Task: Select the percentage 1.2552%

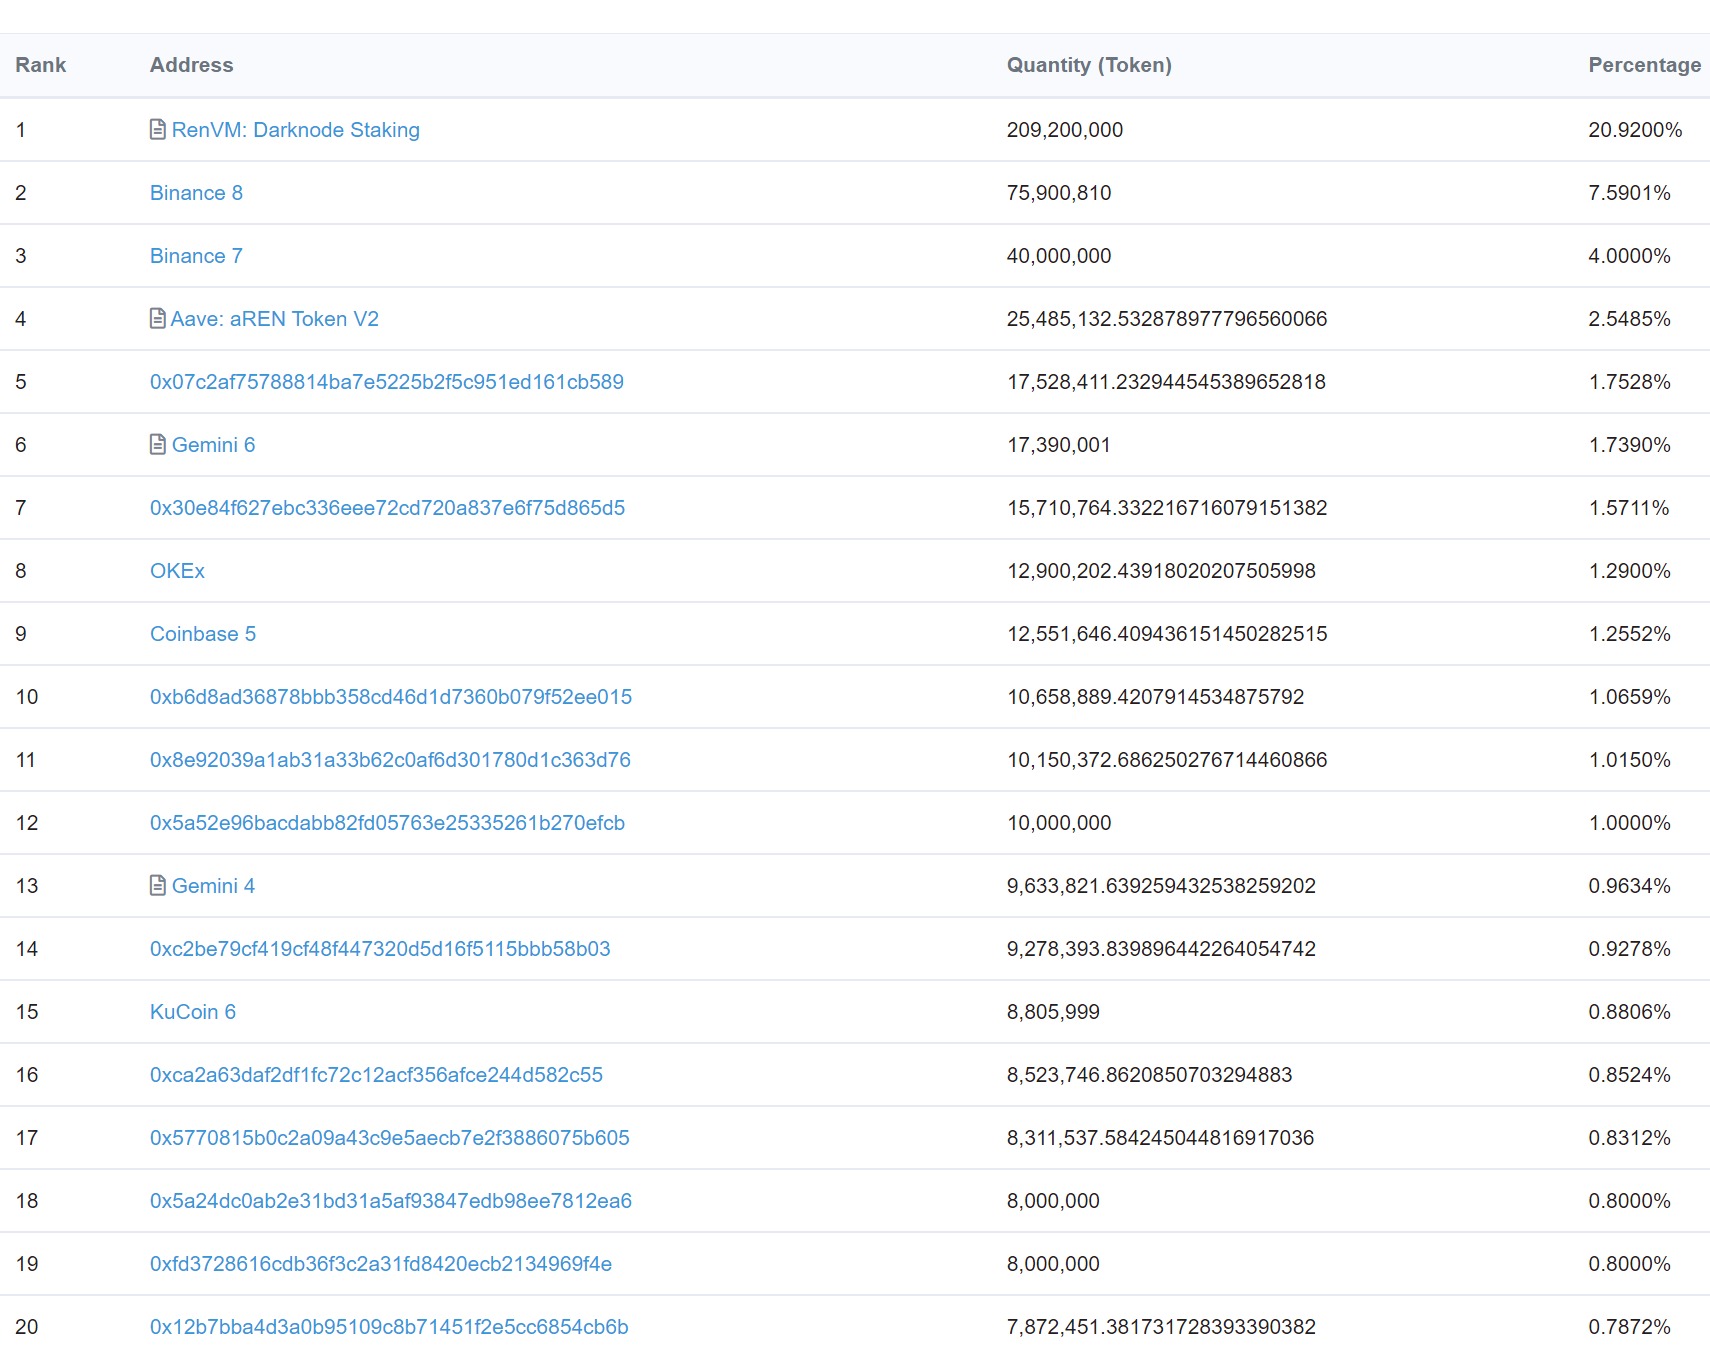Action: pyautogui.click(x=1630, y=634)
